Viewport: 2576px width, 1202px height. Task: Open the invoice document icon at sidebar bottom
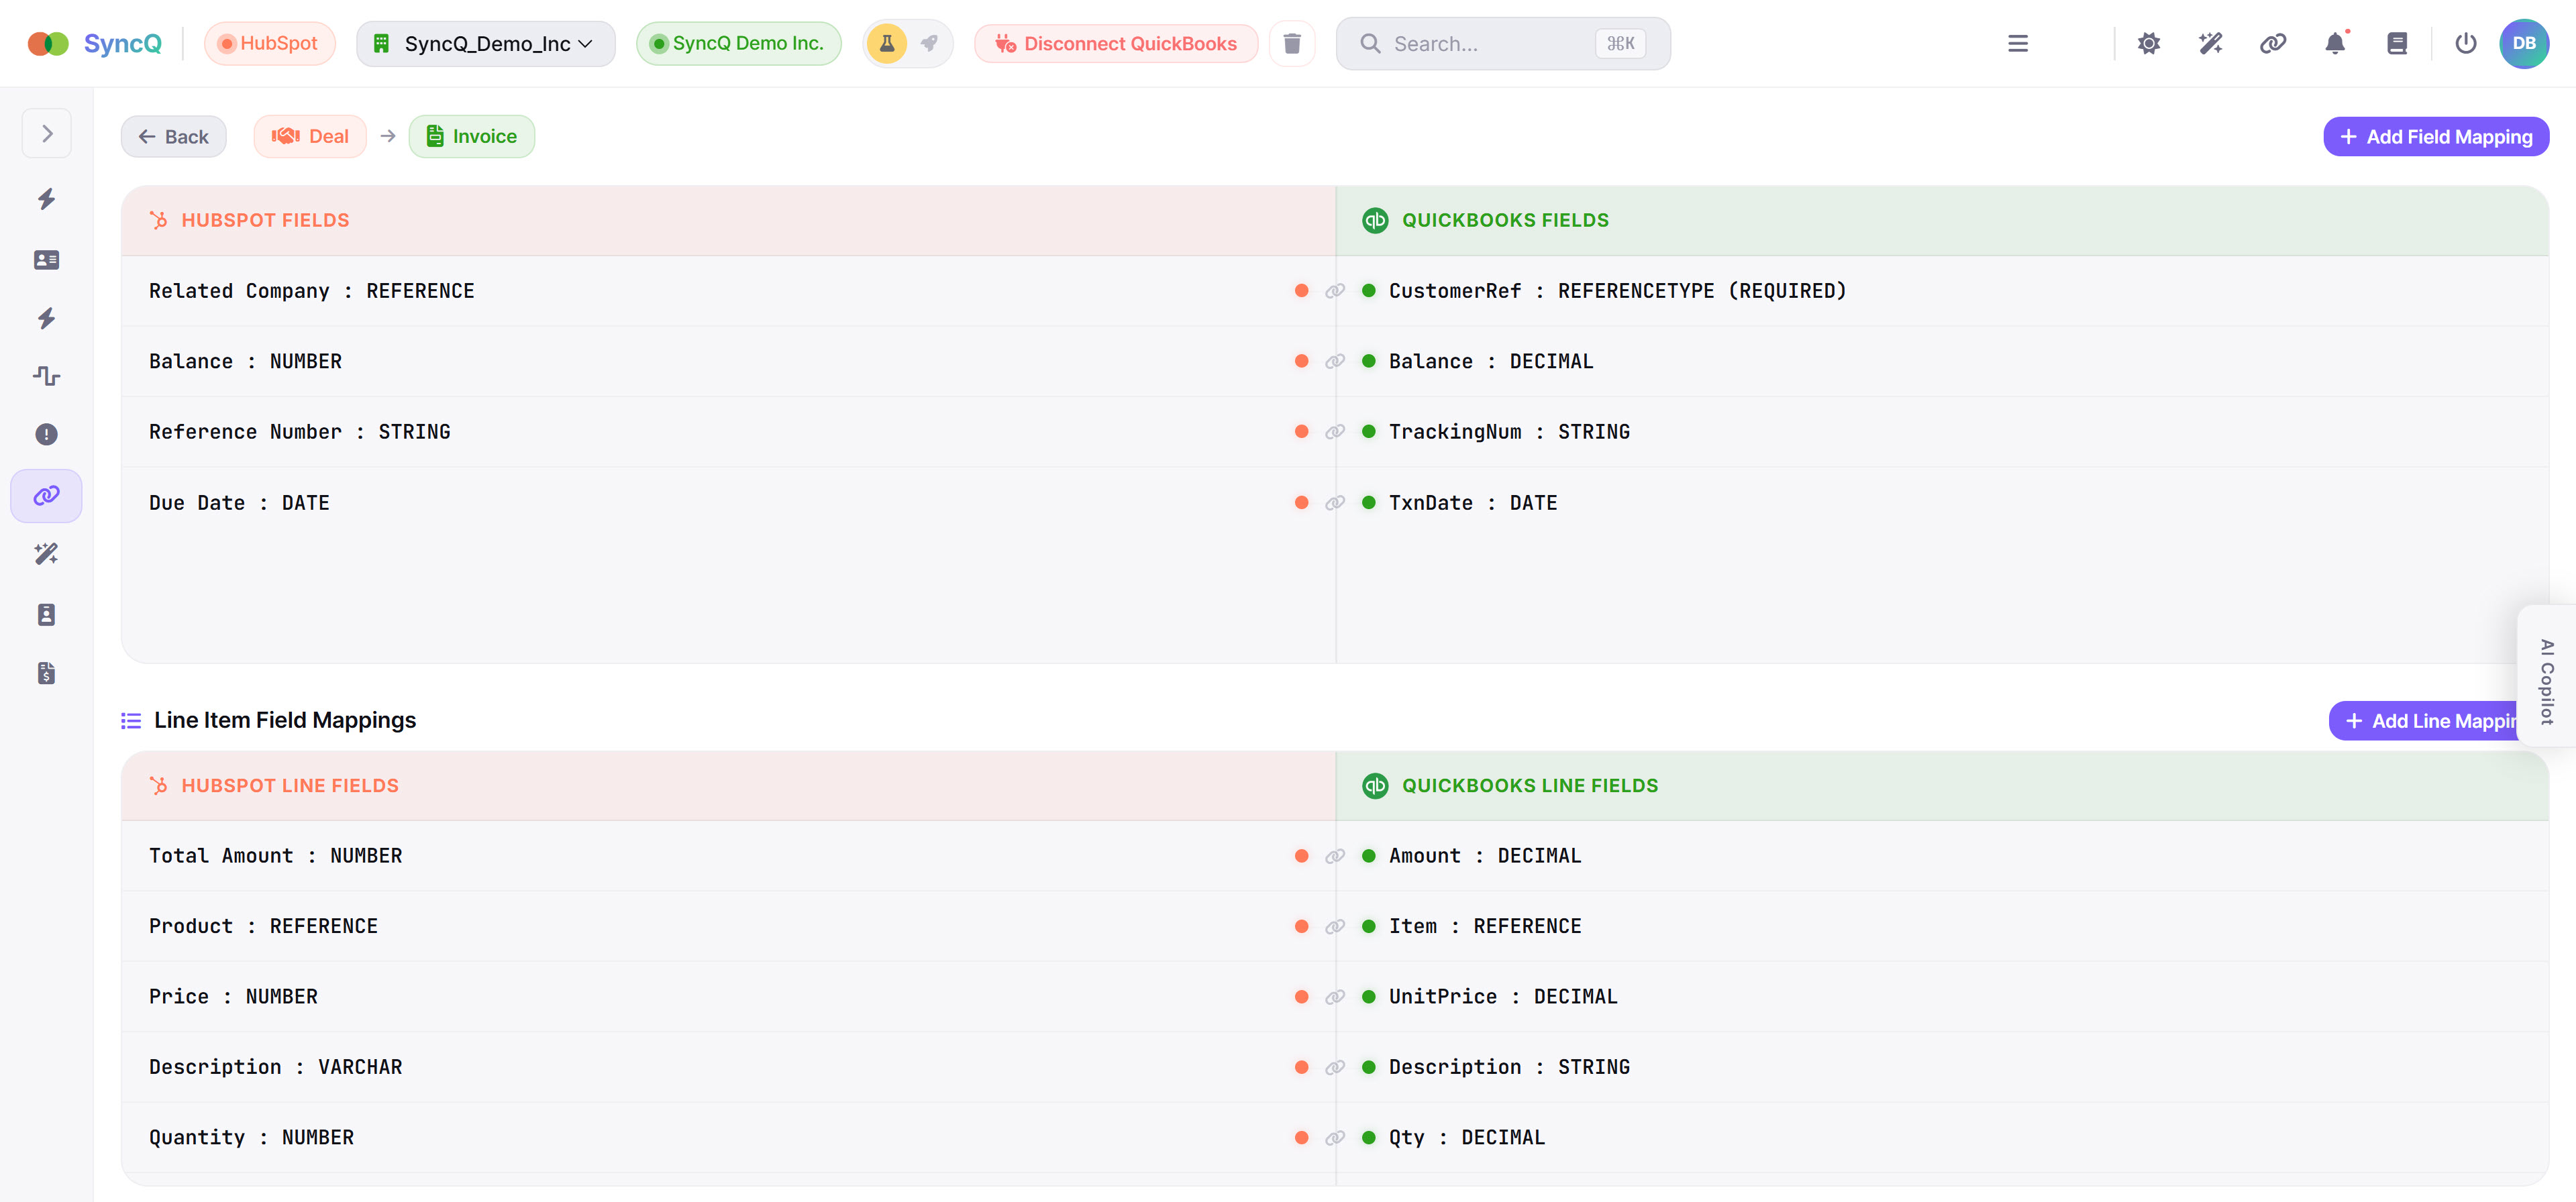46,672
